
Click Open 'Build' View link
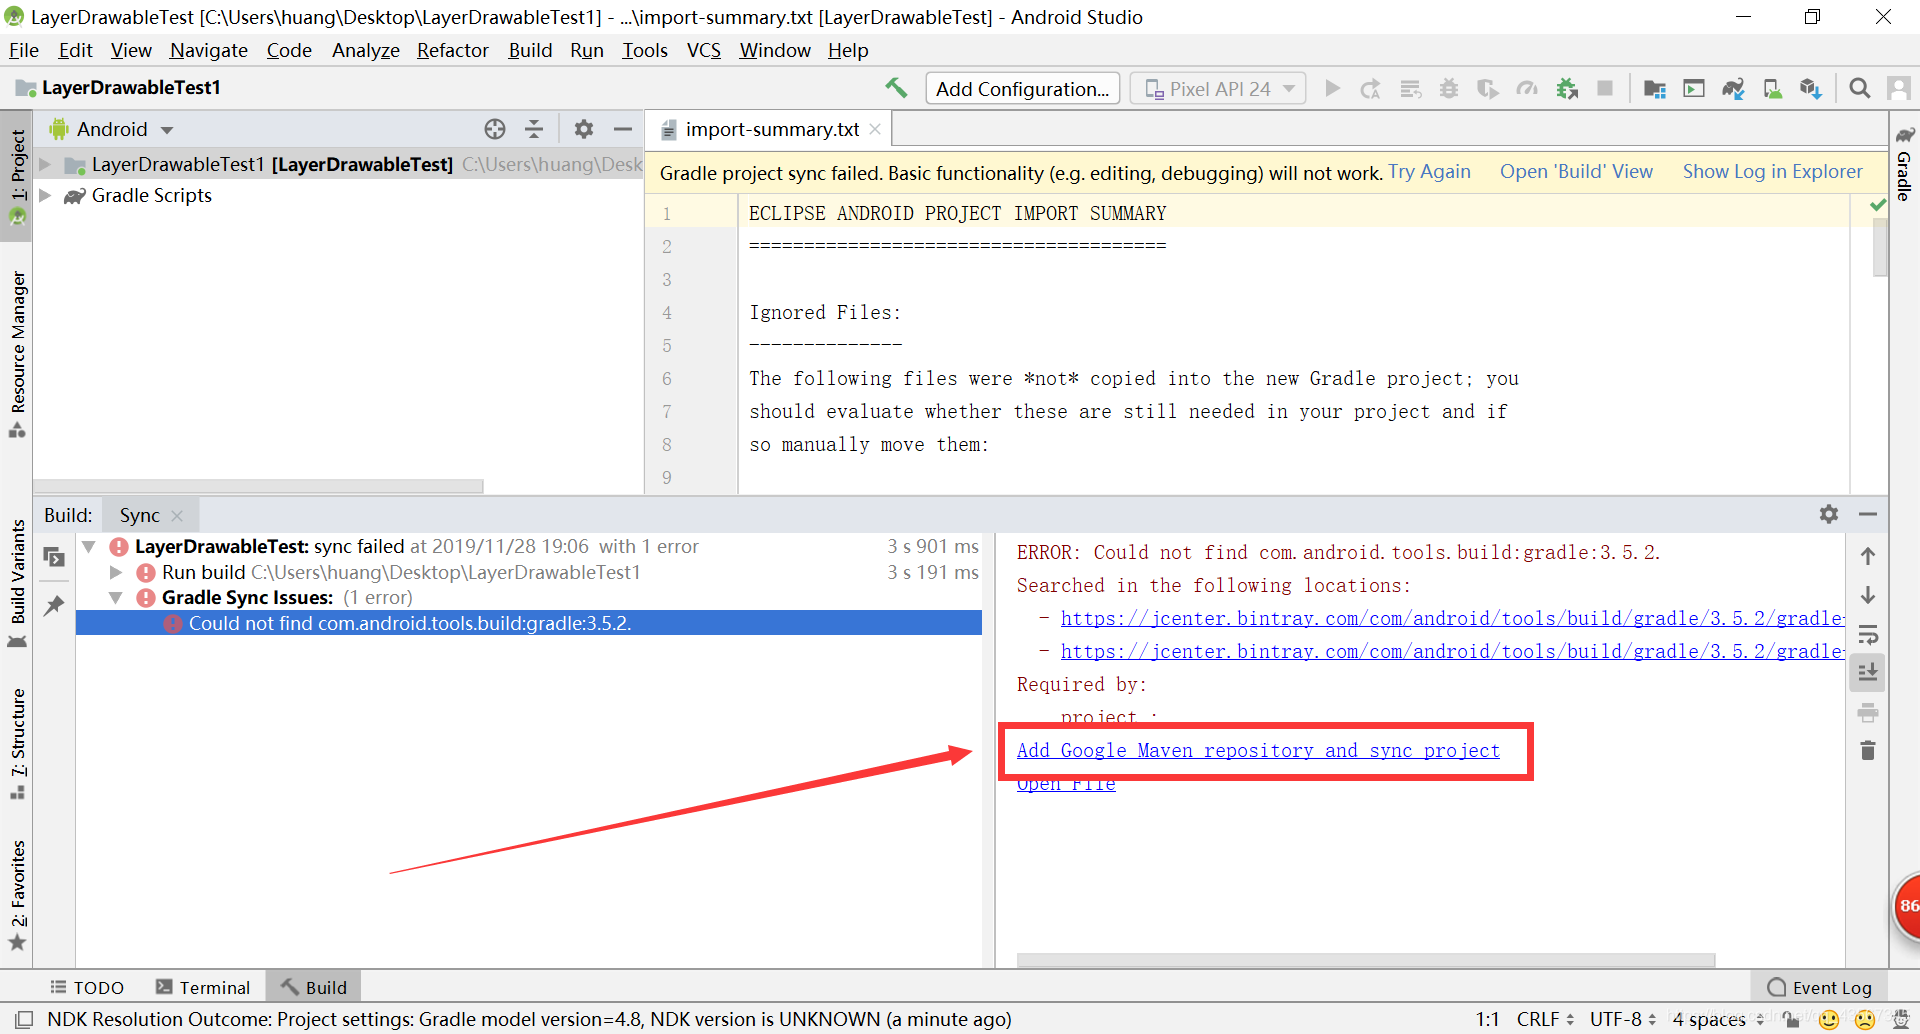click(1576, 171)
